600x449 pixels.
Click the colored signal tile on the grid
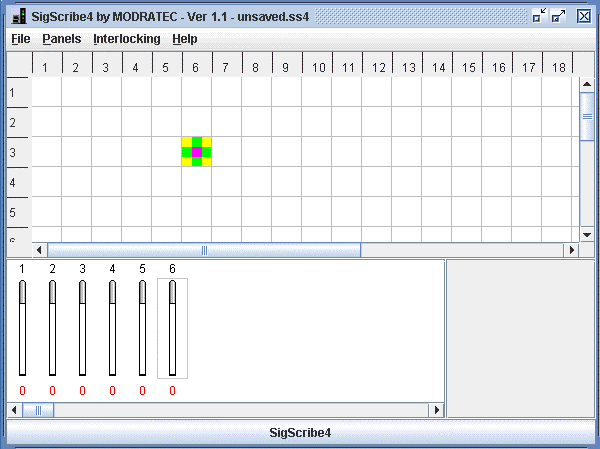pyautogui.click(x=196, y=152)
